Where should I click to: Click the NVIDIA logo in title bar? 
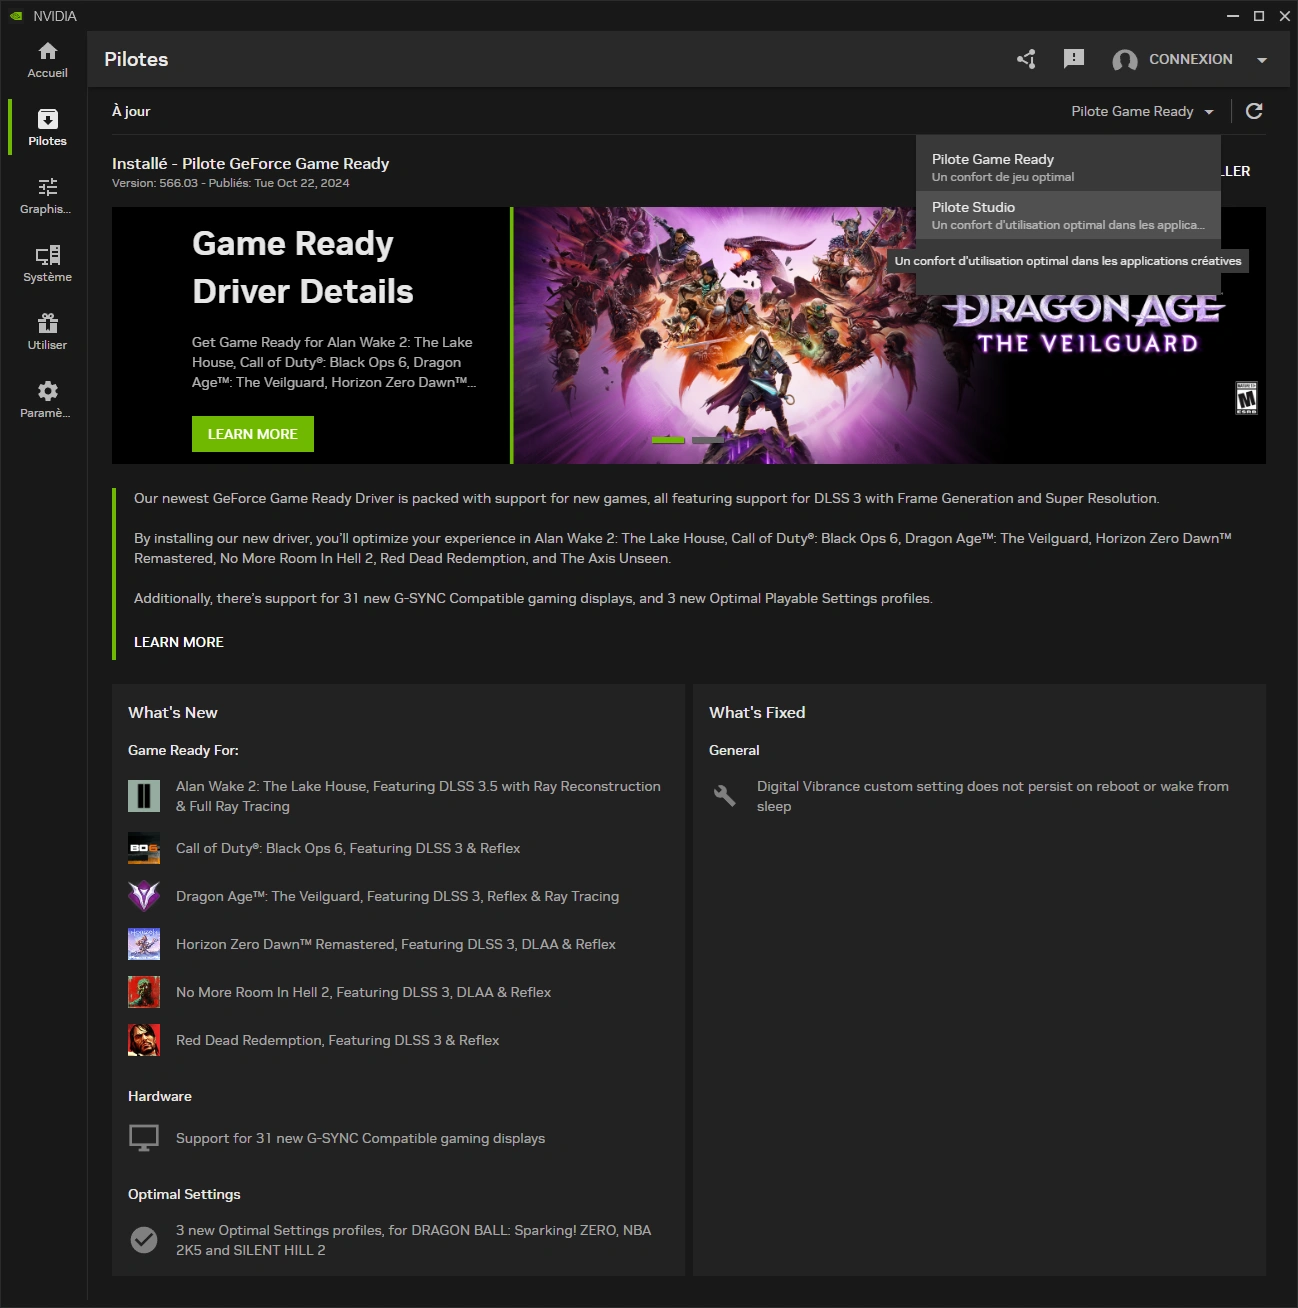pos(16,16)
